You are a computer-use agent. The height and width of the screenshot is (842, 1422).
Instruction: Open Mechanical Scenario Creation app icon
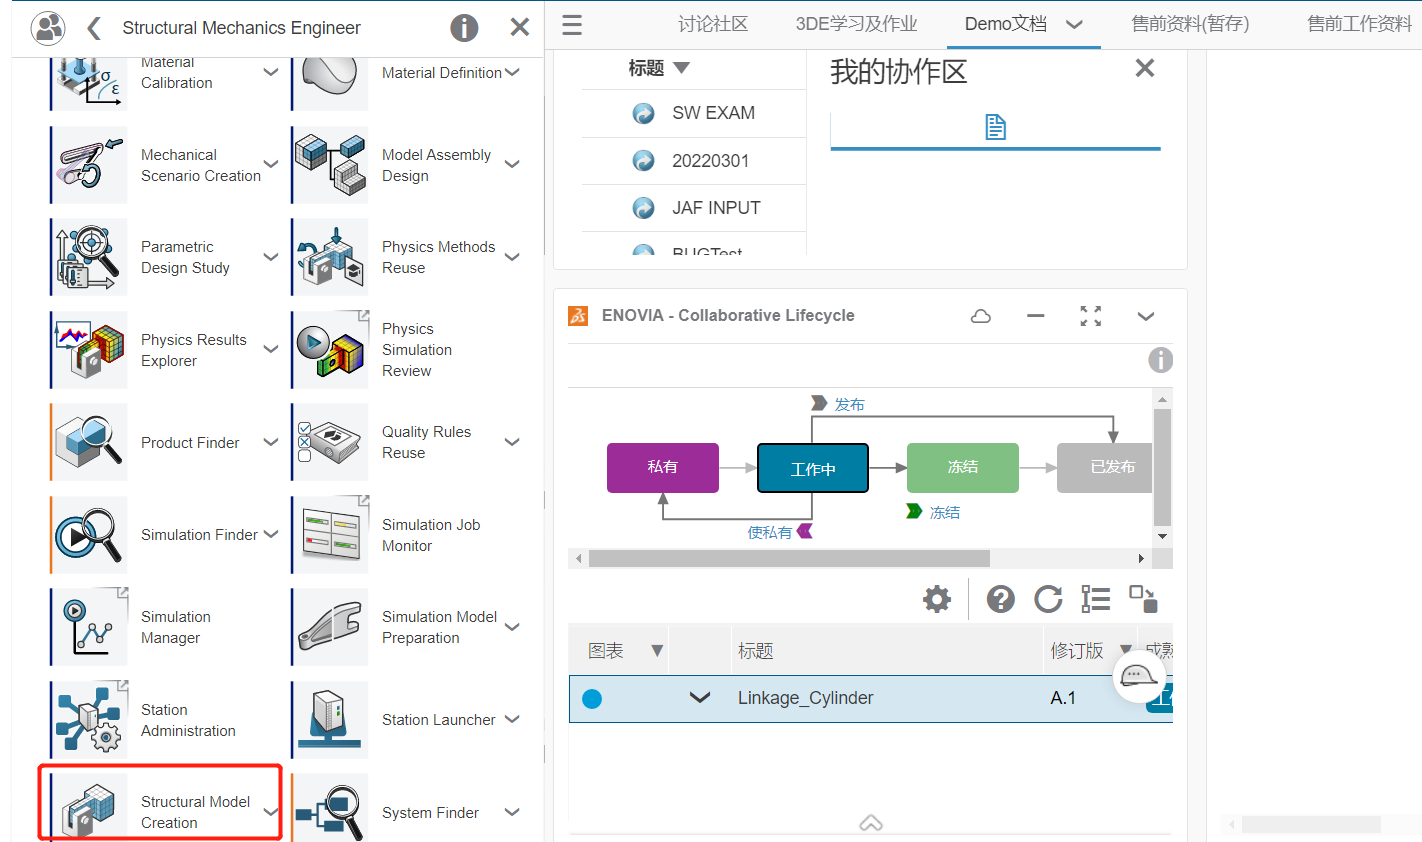[90, 165]
